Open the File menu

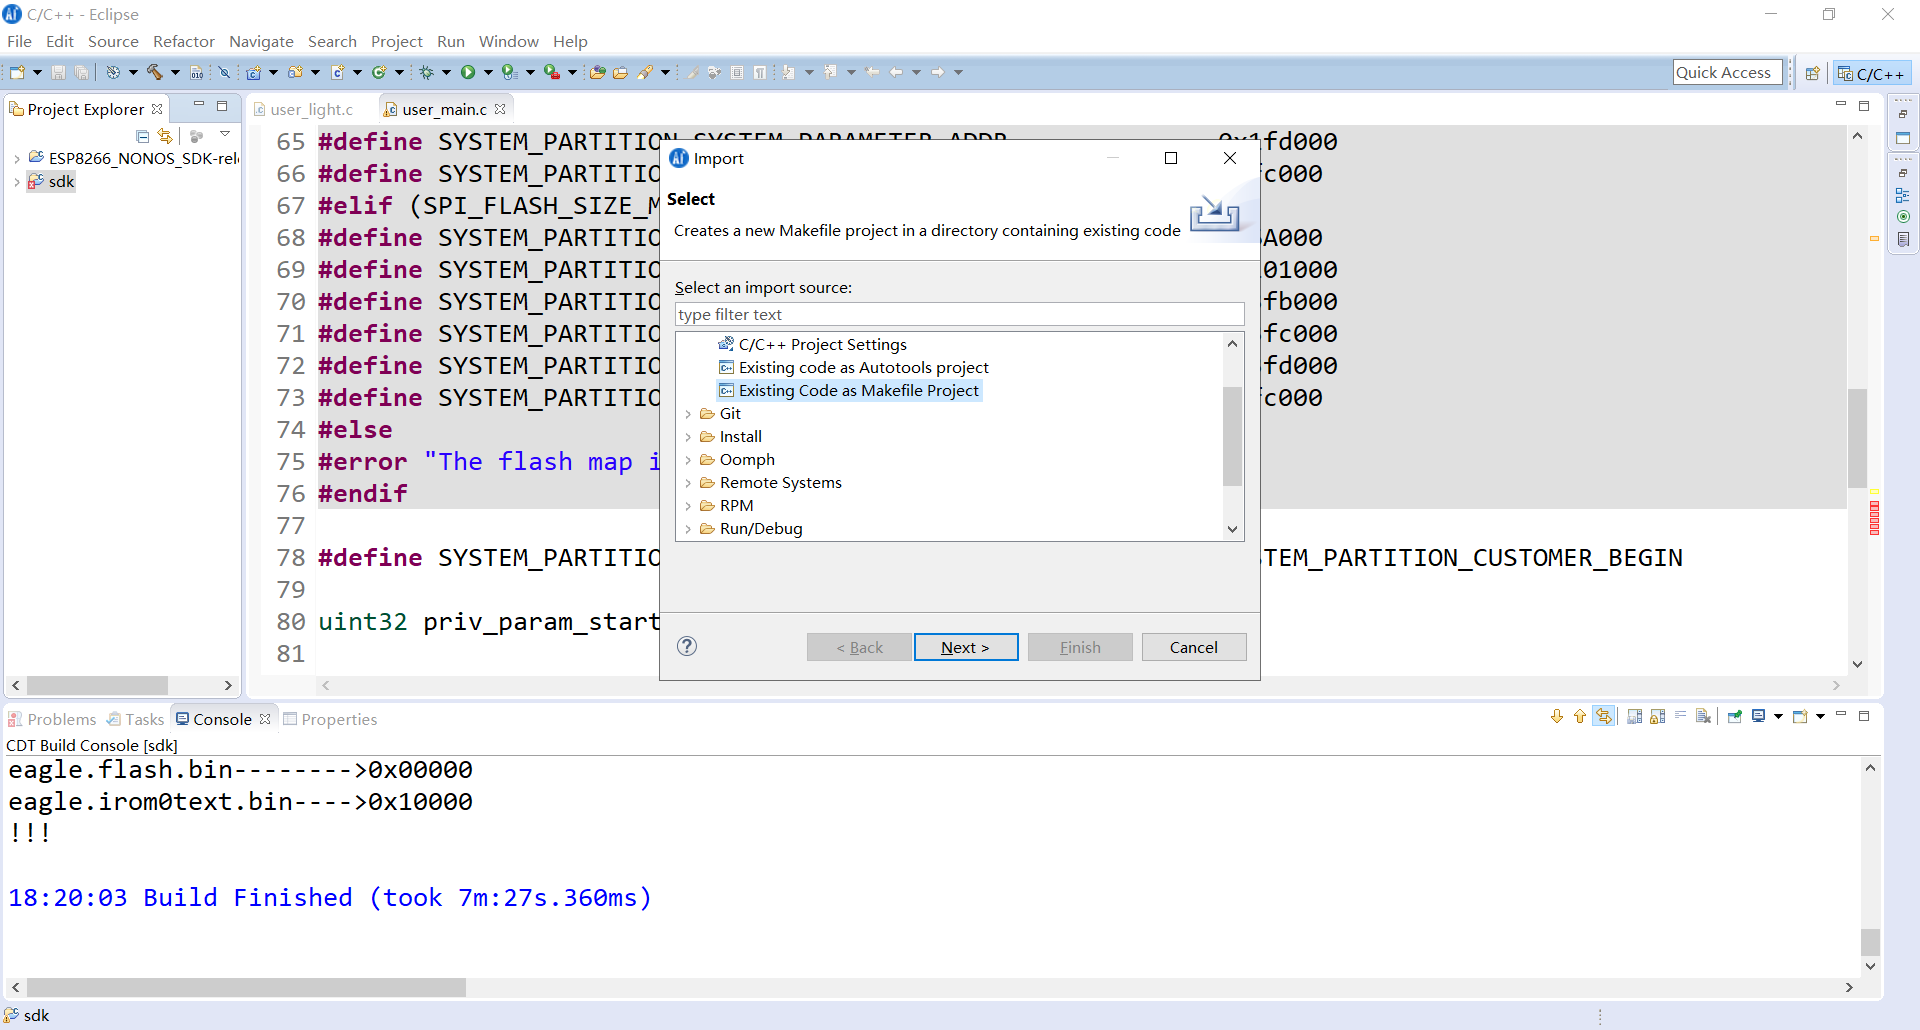click(19, 41)
